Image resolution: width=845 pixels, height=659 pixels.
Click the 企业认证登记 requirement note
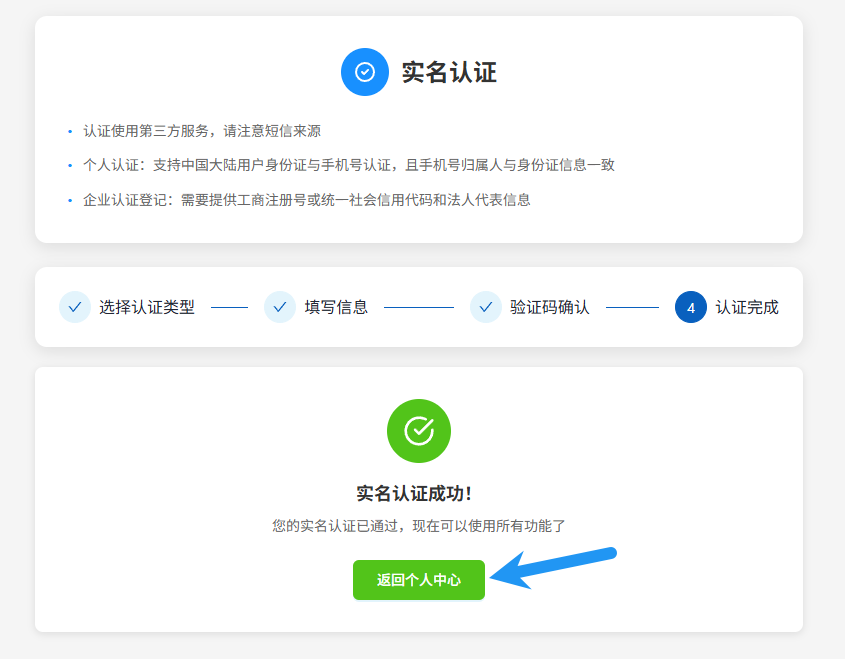(x=306, y=200)
